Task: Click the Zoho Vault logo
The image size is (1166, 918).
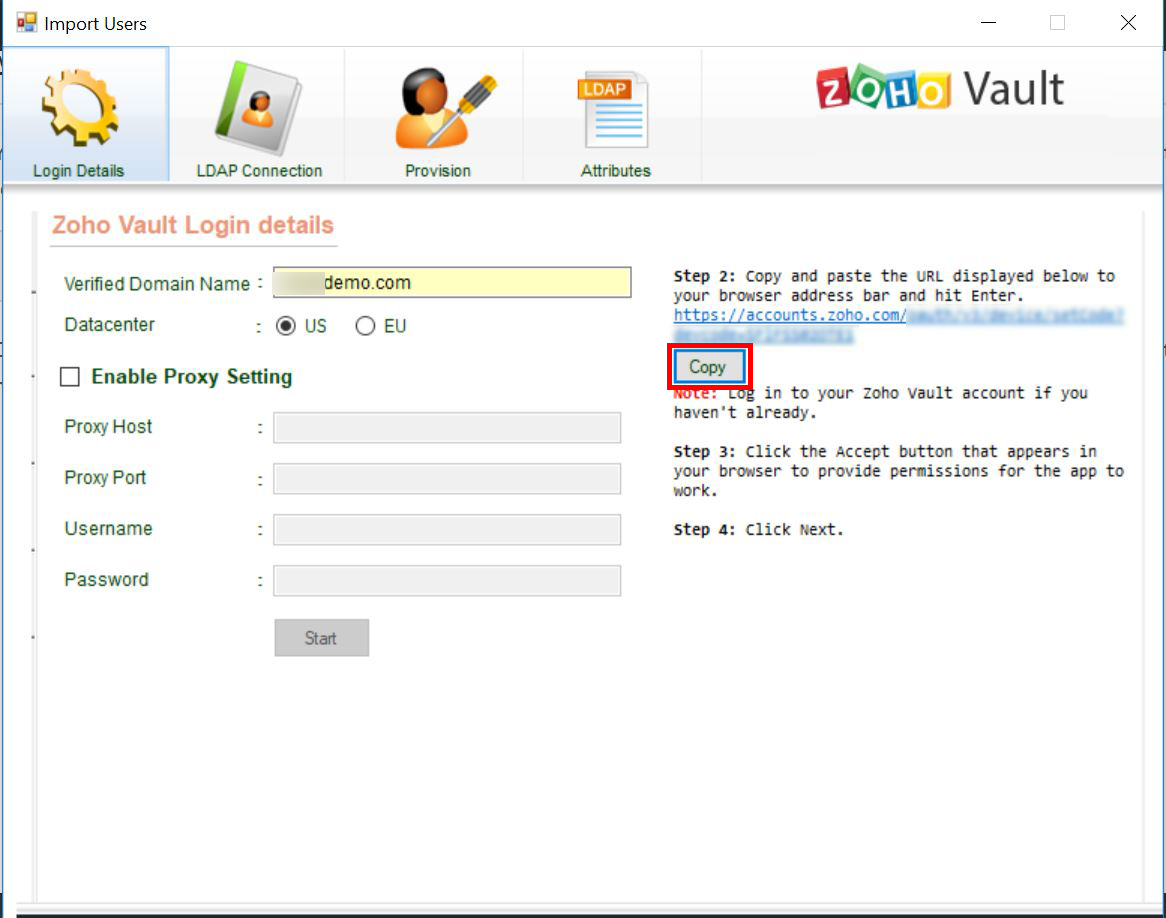Action: pyautogui.click(x=940, y=89)
